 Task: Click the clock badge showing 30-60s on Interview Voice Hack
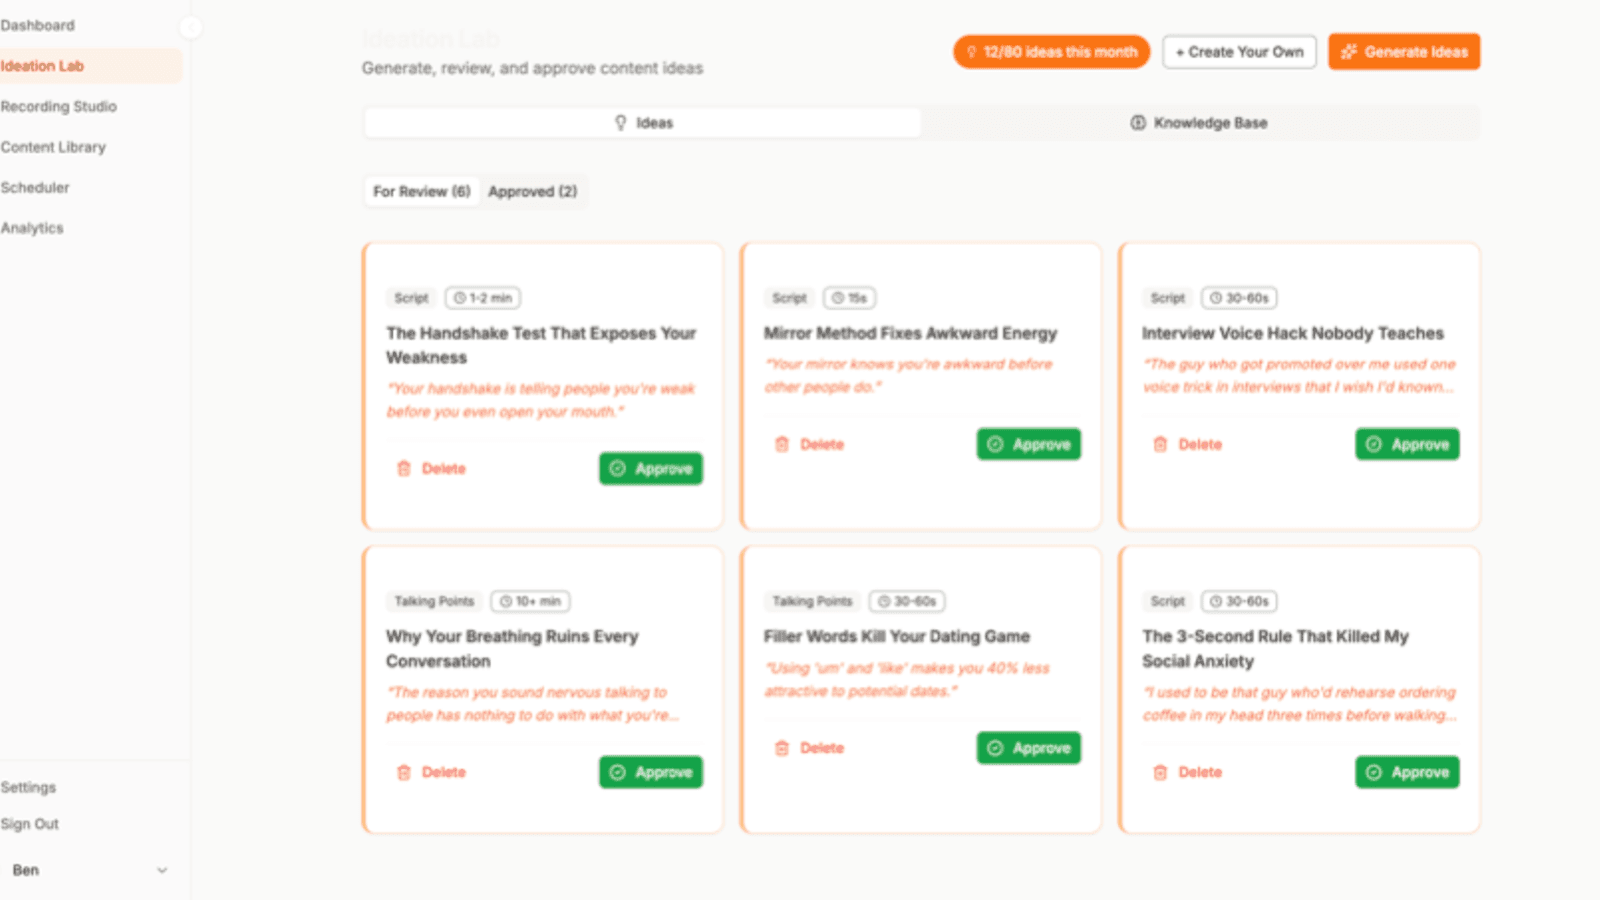(x=1239, y=297)
